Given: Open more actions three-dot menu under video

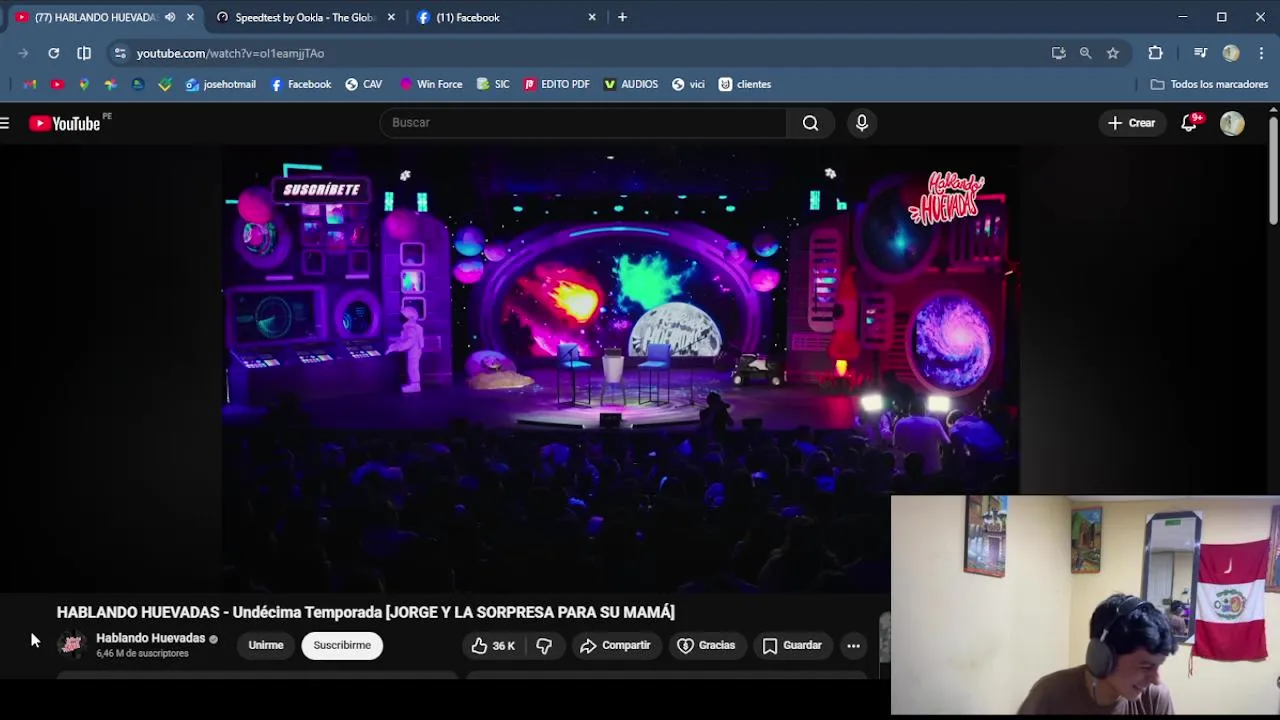Looking at the screenshot, I should pyautogui.click(x=853, y=646).
